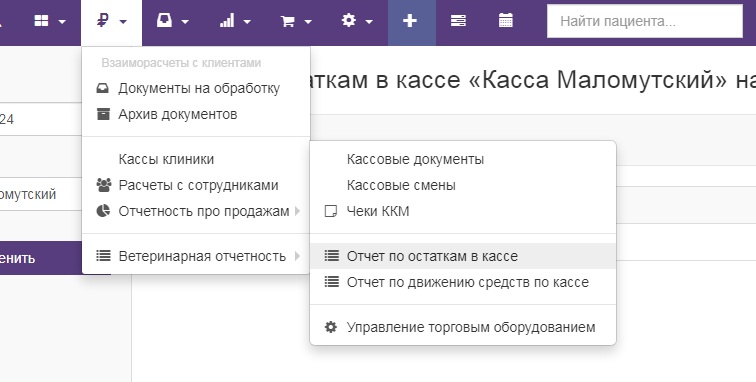
Task: Focus the 'Найти пациента...' search field
Action: [645, 21]
